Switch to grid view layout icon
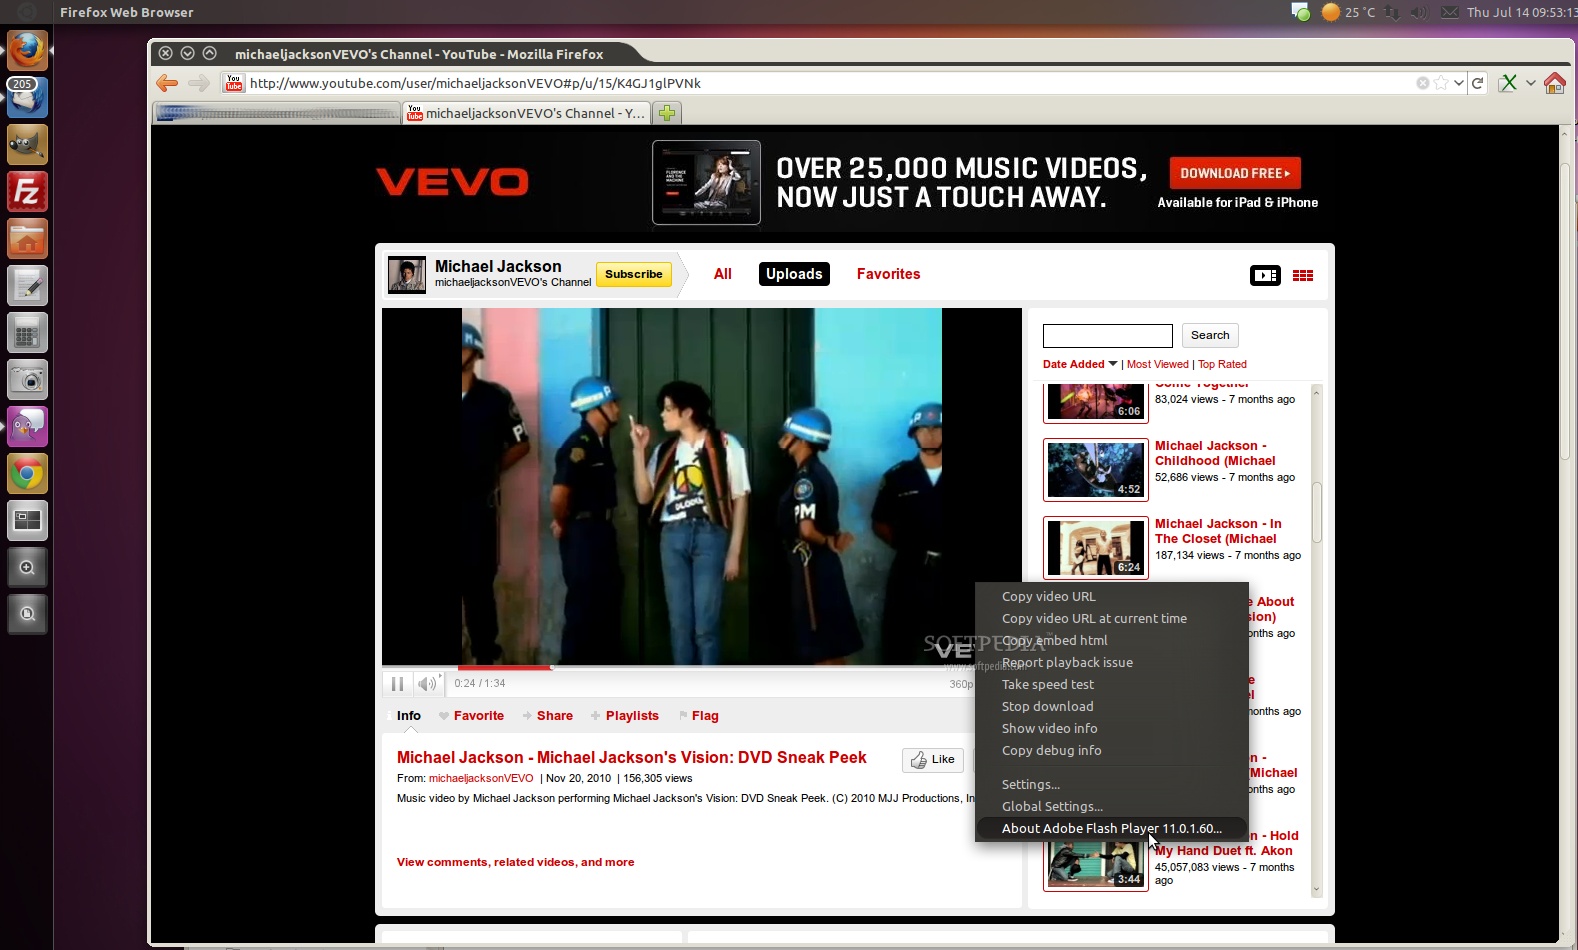Image resolution: width=1578 pixels, height=950 pixels. coord(1302,276)
